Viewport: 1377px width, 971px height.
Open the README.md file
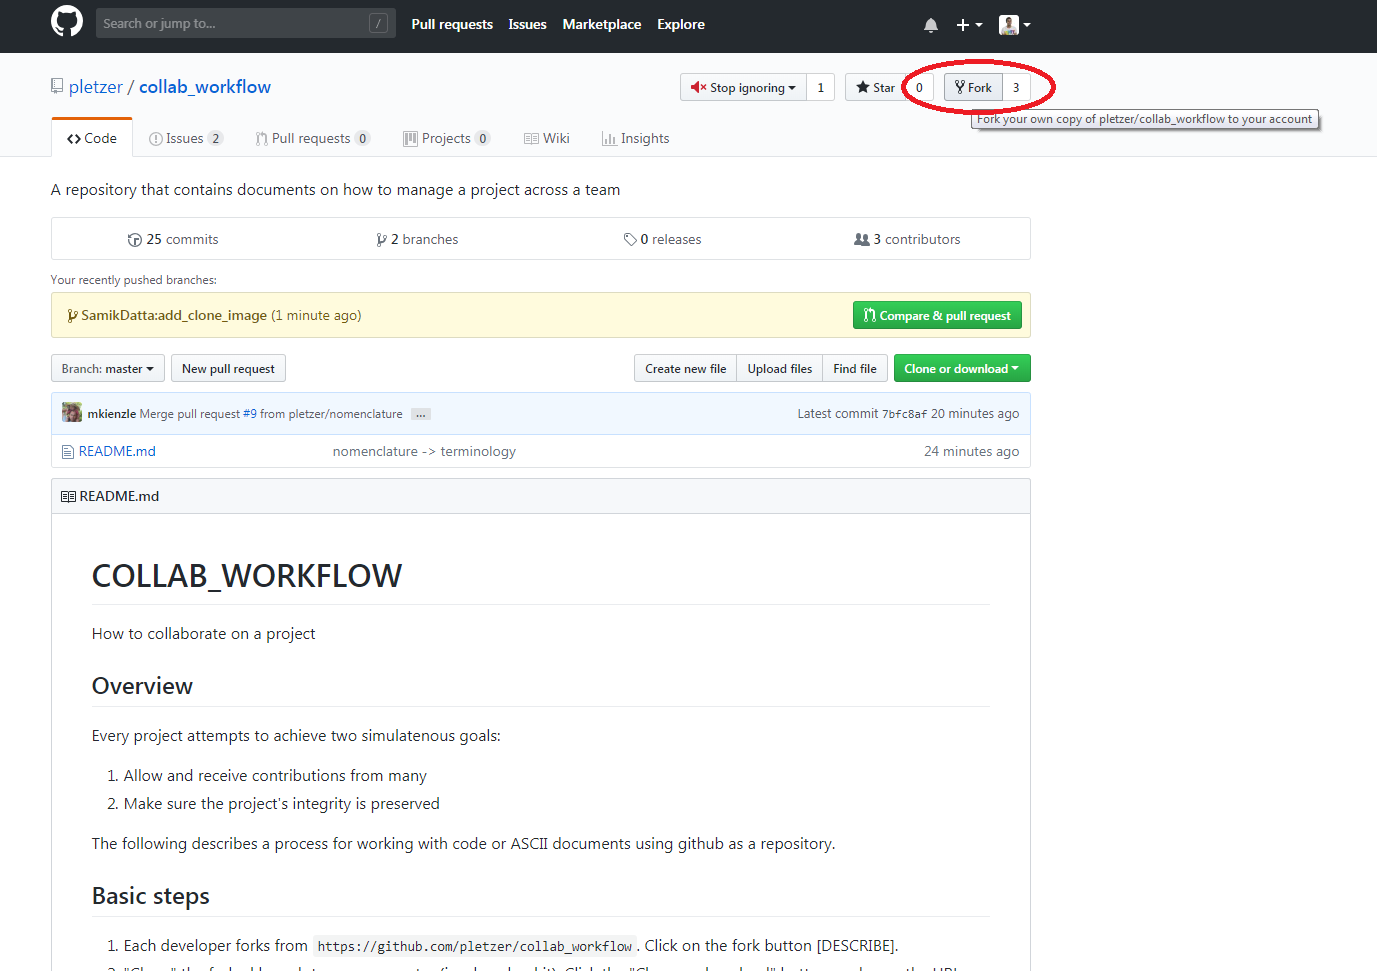117,451
